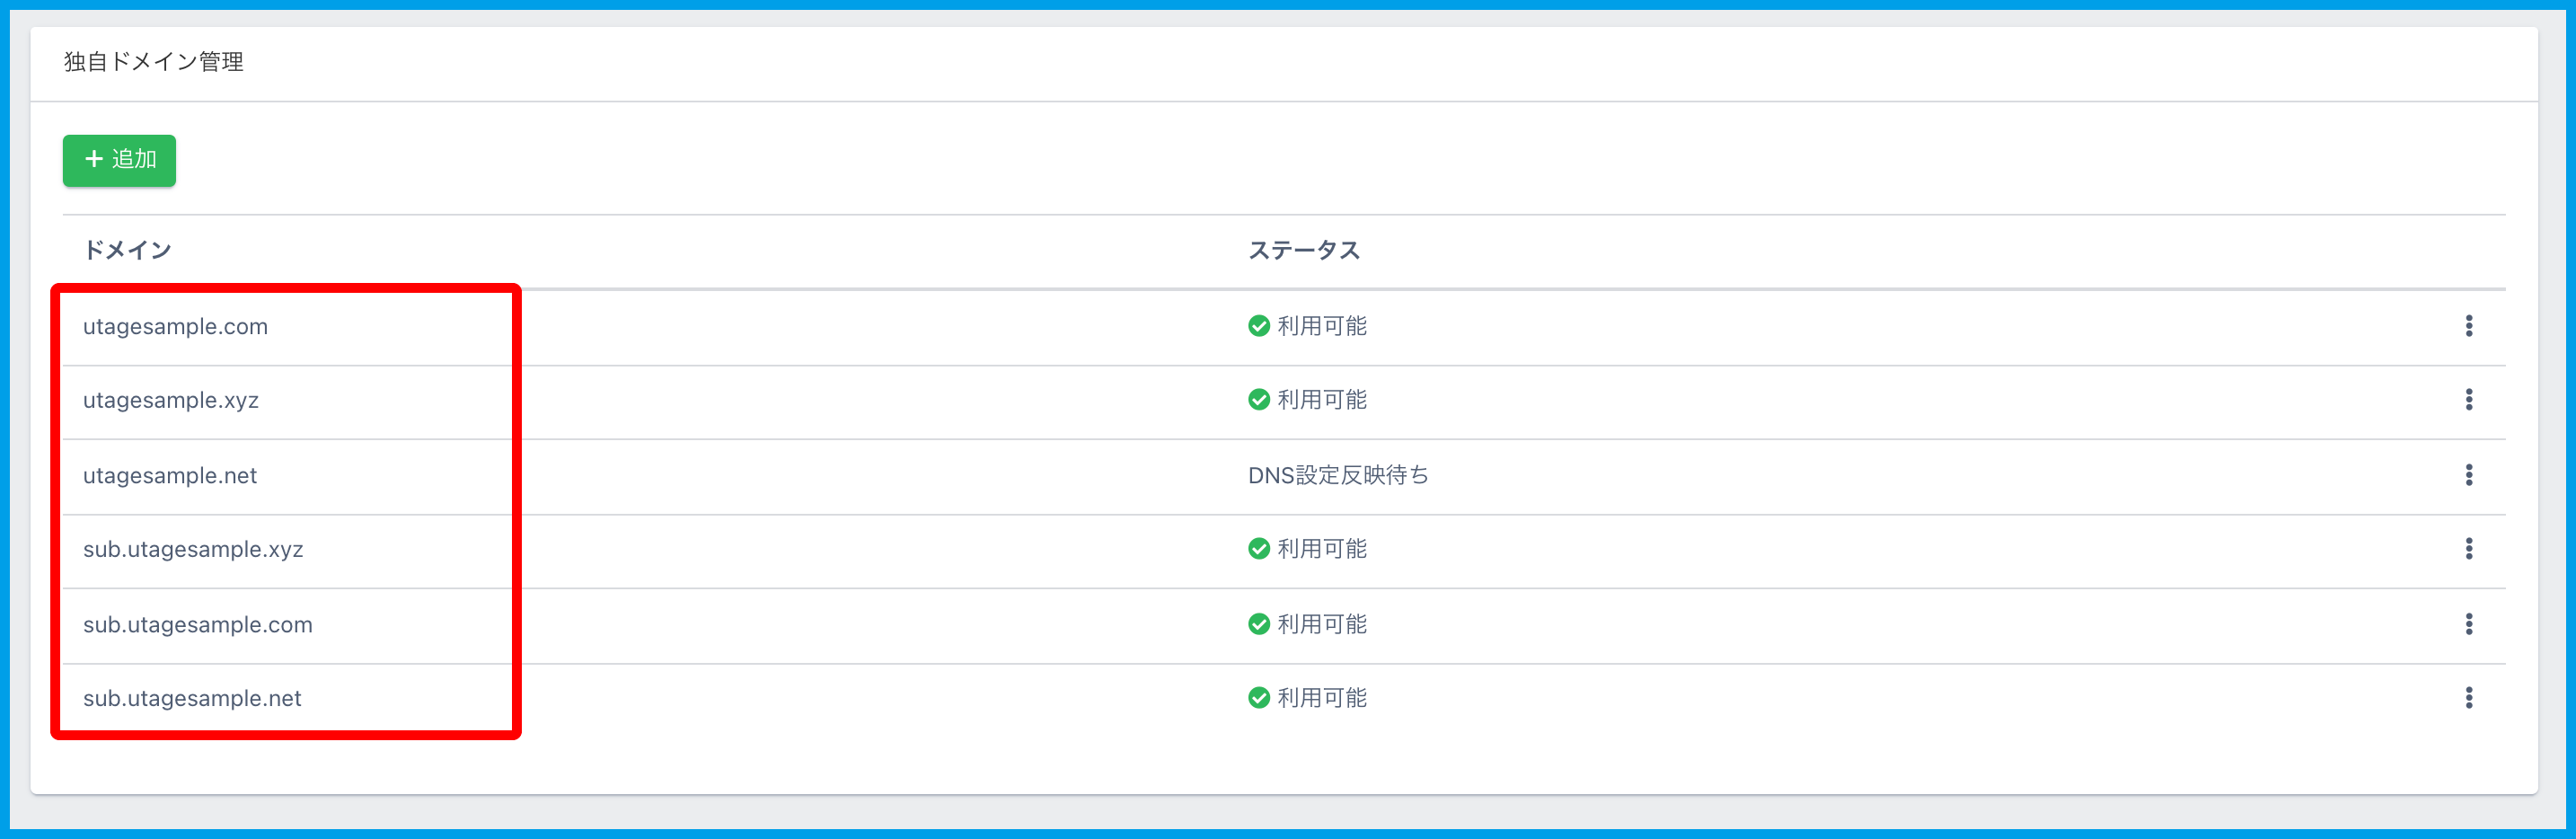Select the utagesample.com domain entry
This screenshot has height=839, width=2576.
click(x=175, y=327)
